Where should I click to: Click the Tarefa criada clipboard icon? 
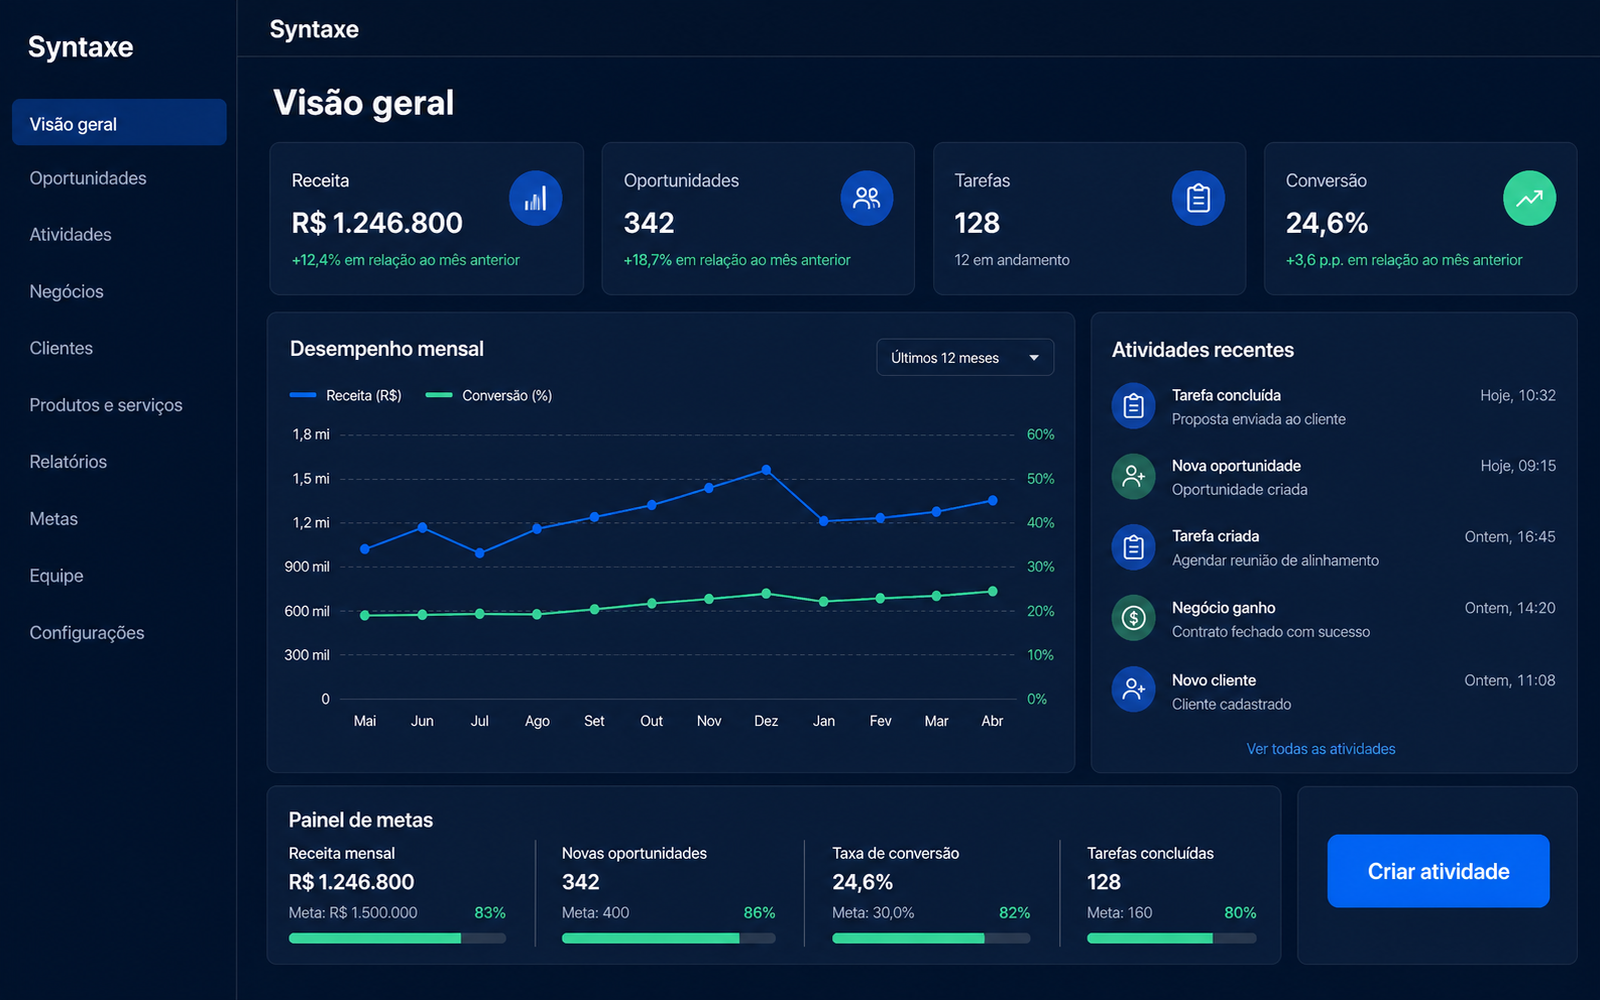[1133, 547]
